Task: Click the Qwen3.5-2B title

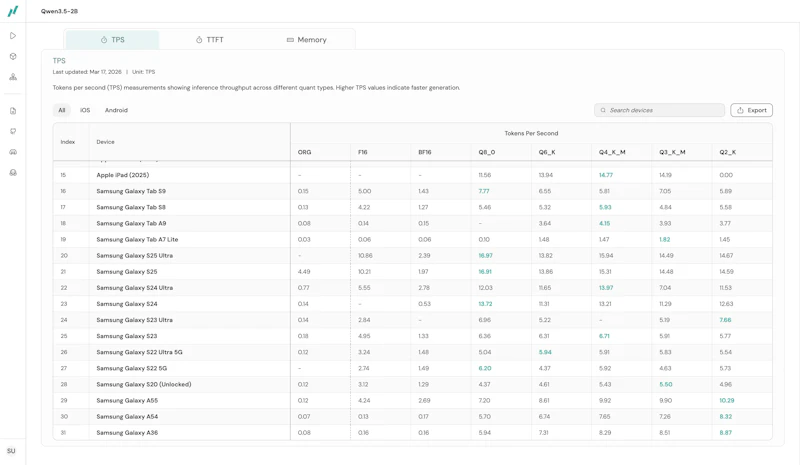Action: (59, 11)
